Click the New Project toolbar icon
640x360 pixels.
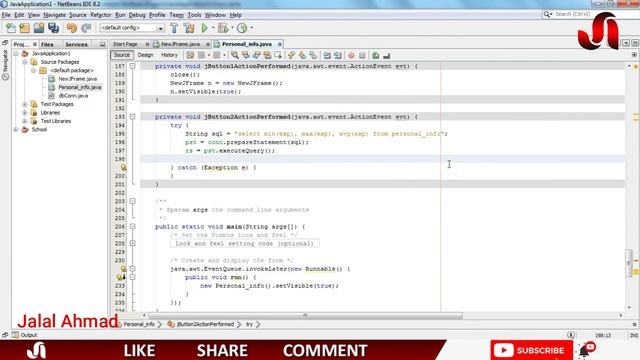[x=24, y=28]
